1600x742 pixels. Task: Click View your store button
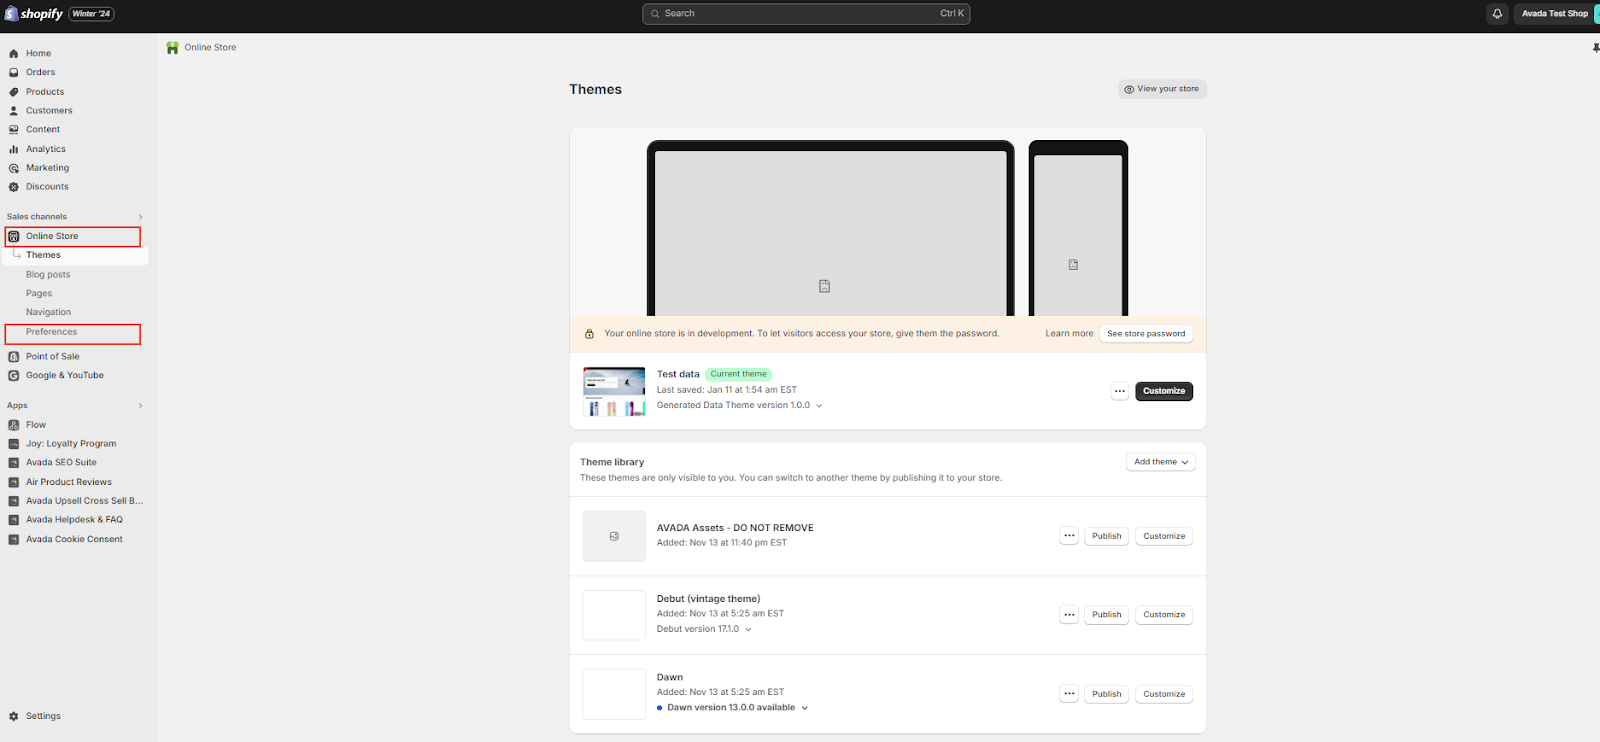click(x=1162, y=89)
